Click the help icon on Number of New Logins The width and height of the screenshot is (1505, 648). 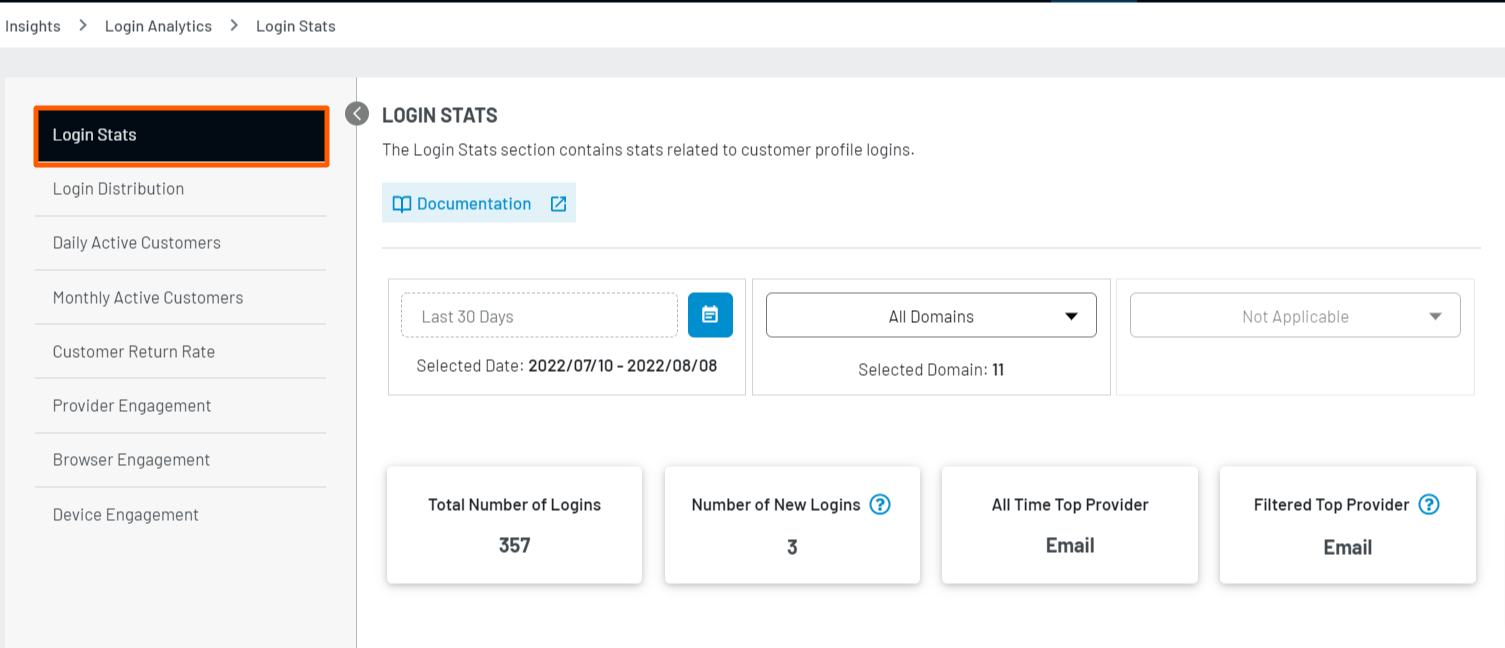point(879,505)
